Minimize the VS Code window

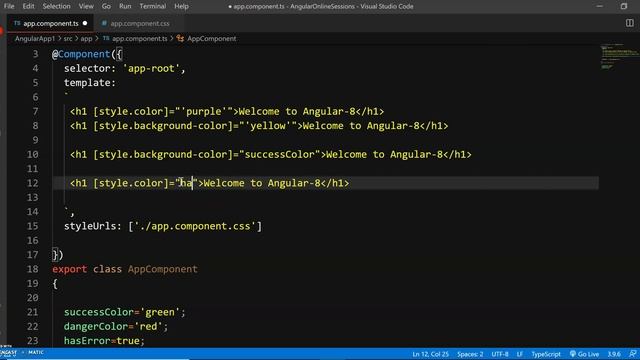click(x=599, y=6)
